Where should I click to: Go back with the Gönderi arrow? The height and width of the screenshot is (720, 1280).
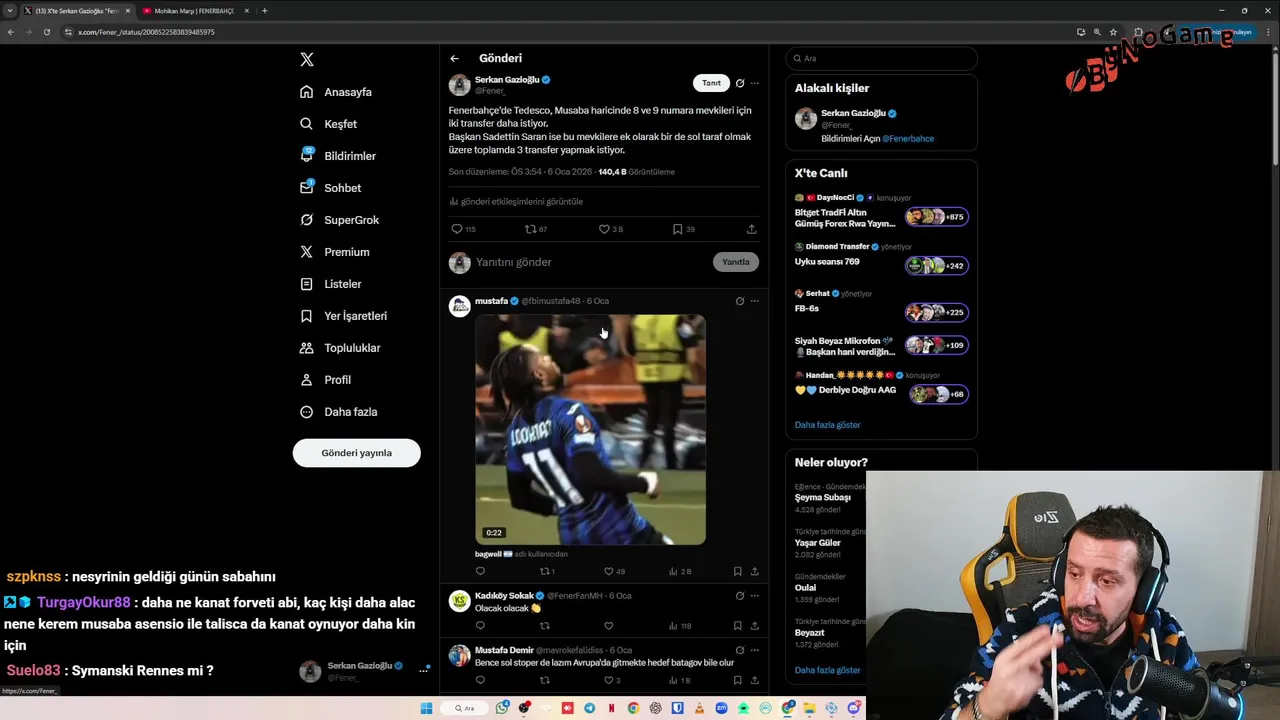(x=454, y=58)
